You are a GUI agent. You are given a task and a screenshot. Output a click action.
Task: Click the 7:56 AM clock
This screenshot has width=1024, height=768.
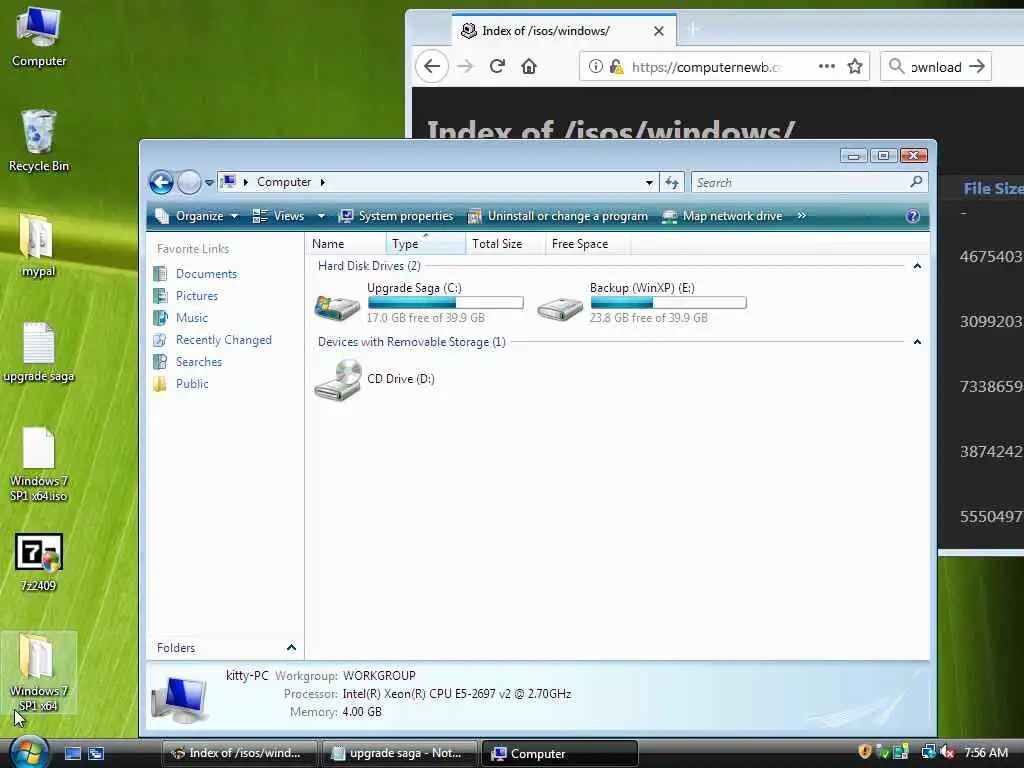click(x=985, y=752)
